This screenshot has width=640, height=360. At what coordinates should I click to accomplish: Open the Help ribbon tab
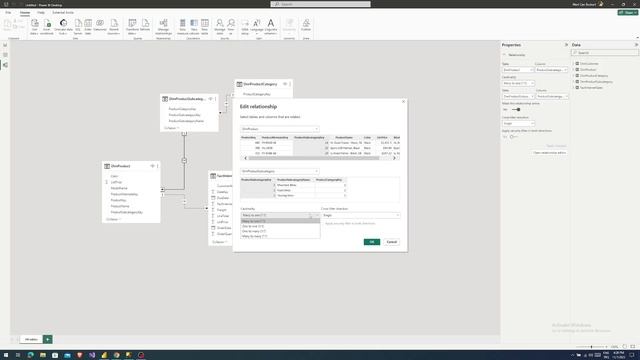point(41,13)
